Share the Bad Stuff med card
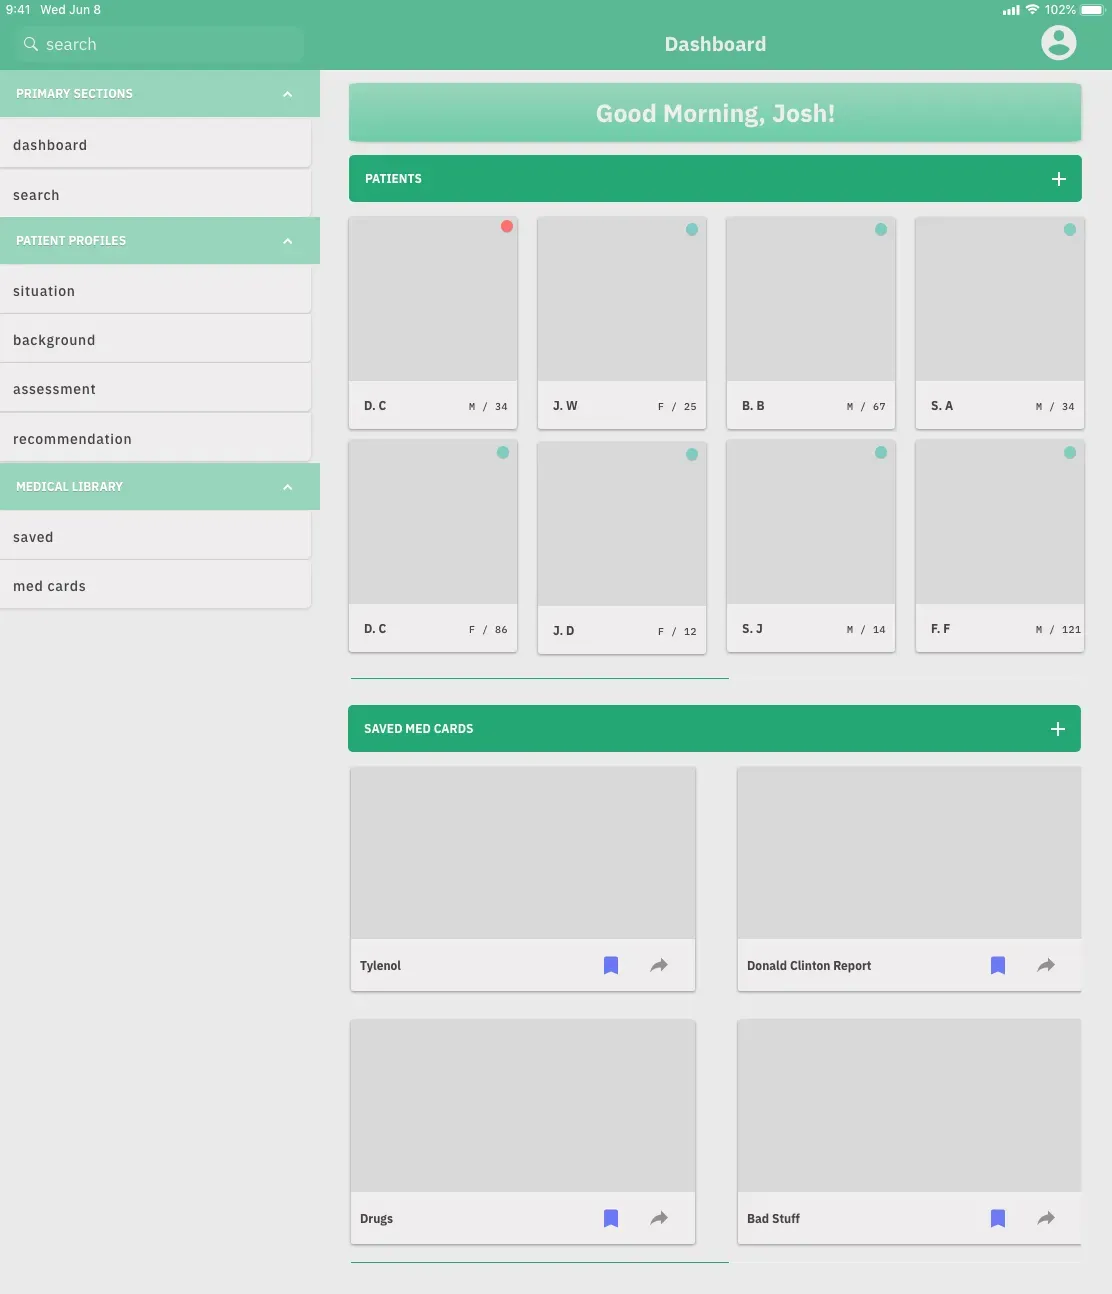Screen dimensions: 1112x1294 click(1046, 1218)
